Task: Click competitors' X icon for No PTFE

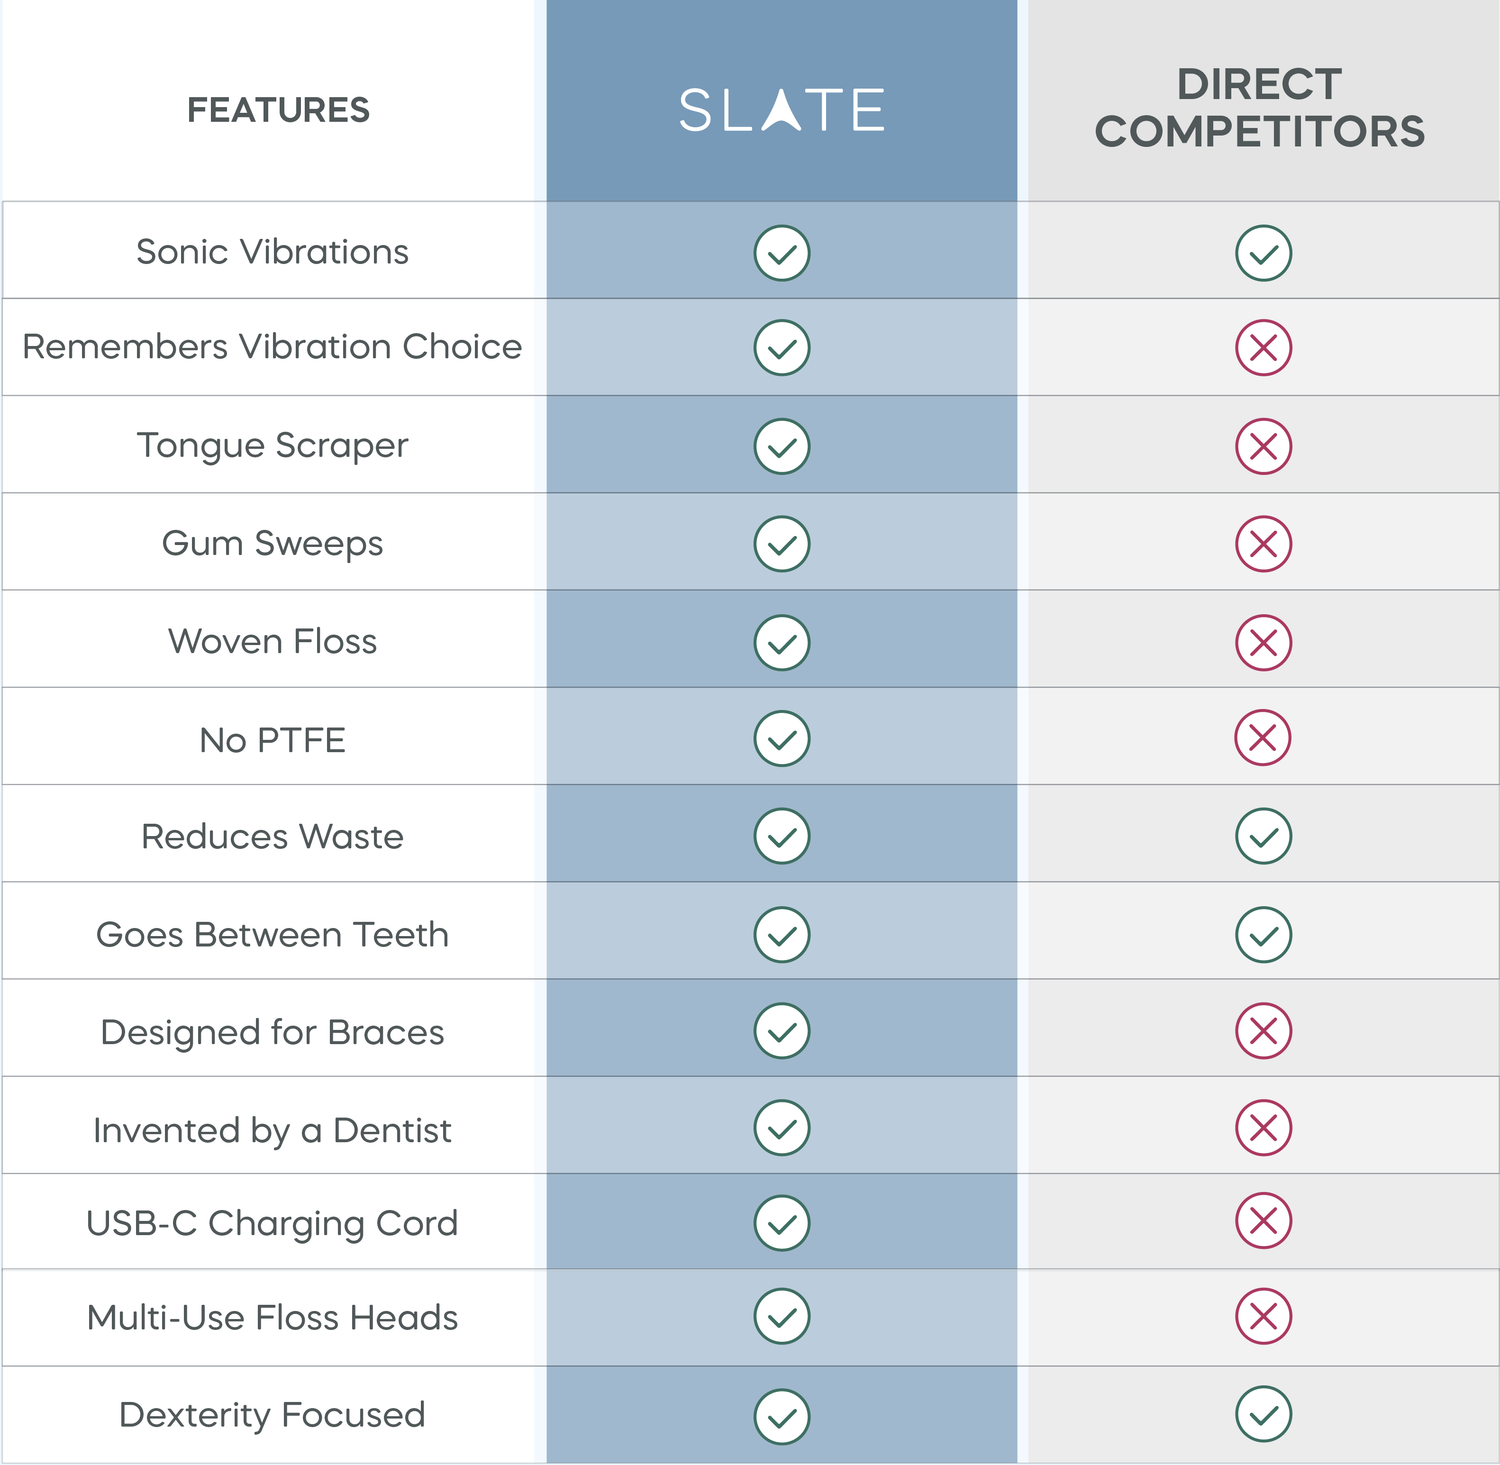Action: pyautogui.click(x=1263, y=738)
